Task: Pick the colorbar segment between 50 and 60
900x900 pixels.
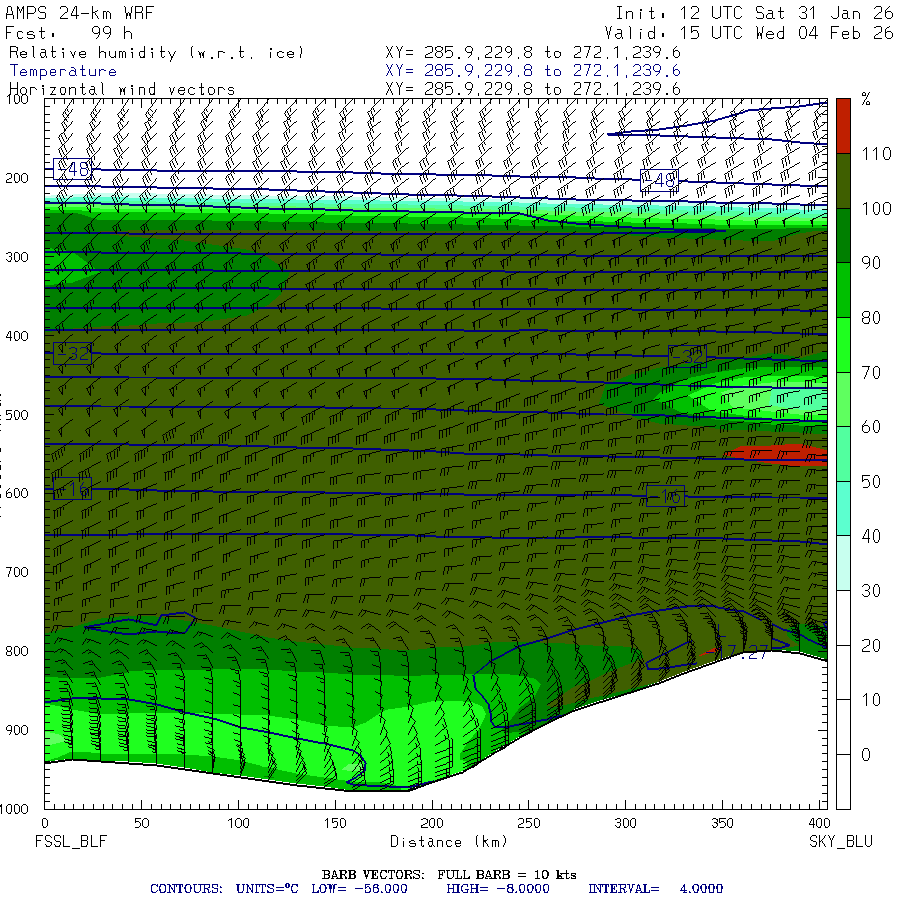Action: pyautogui.click(x=843, y=453)
